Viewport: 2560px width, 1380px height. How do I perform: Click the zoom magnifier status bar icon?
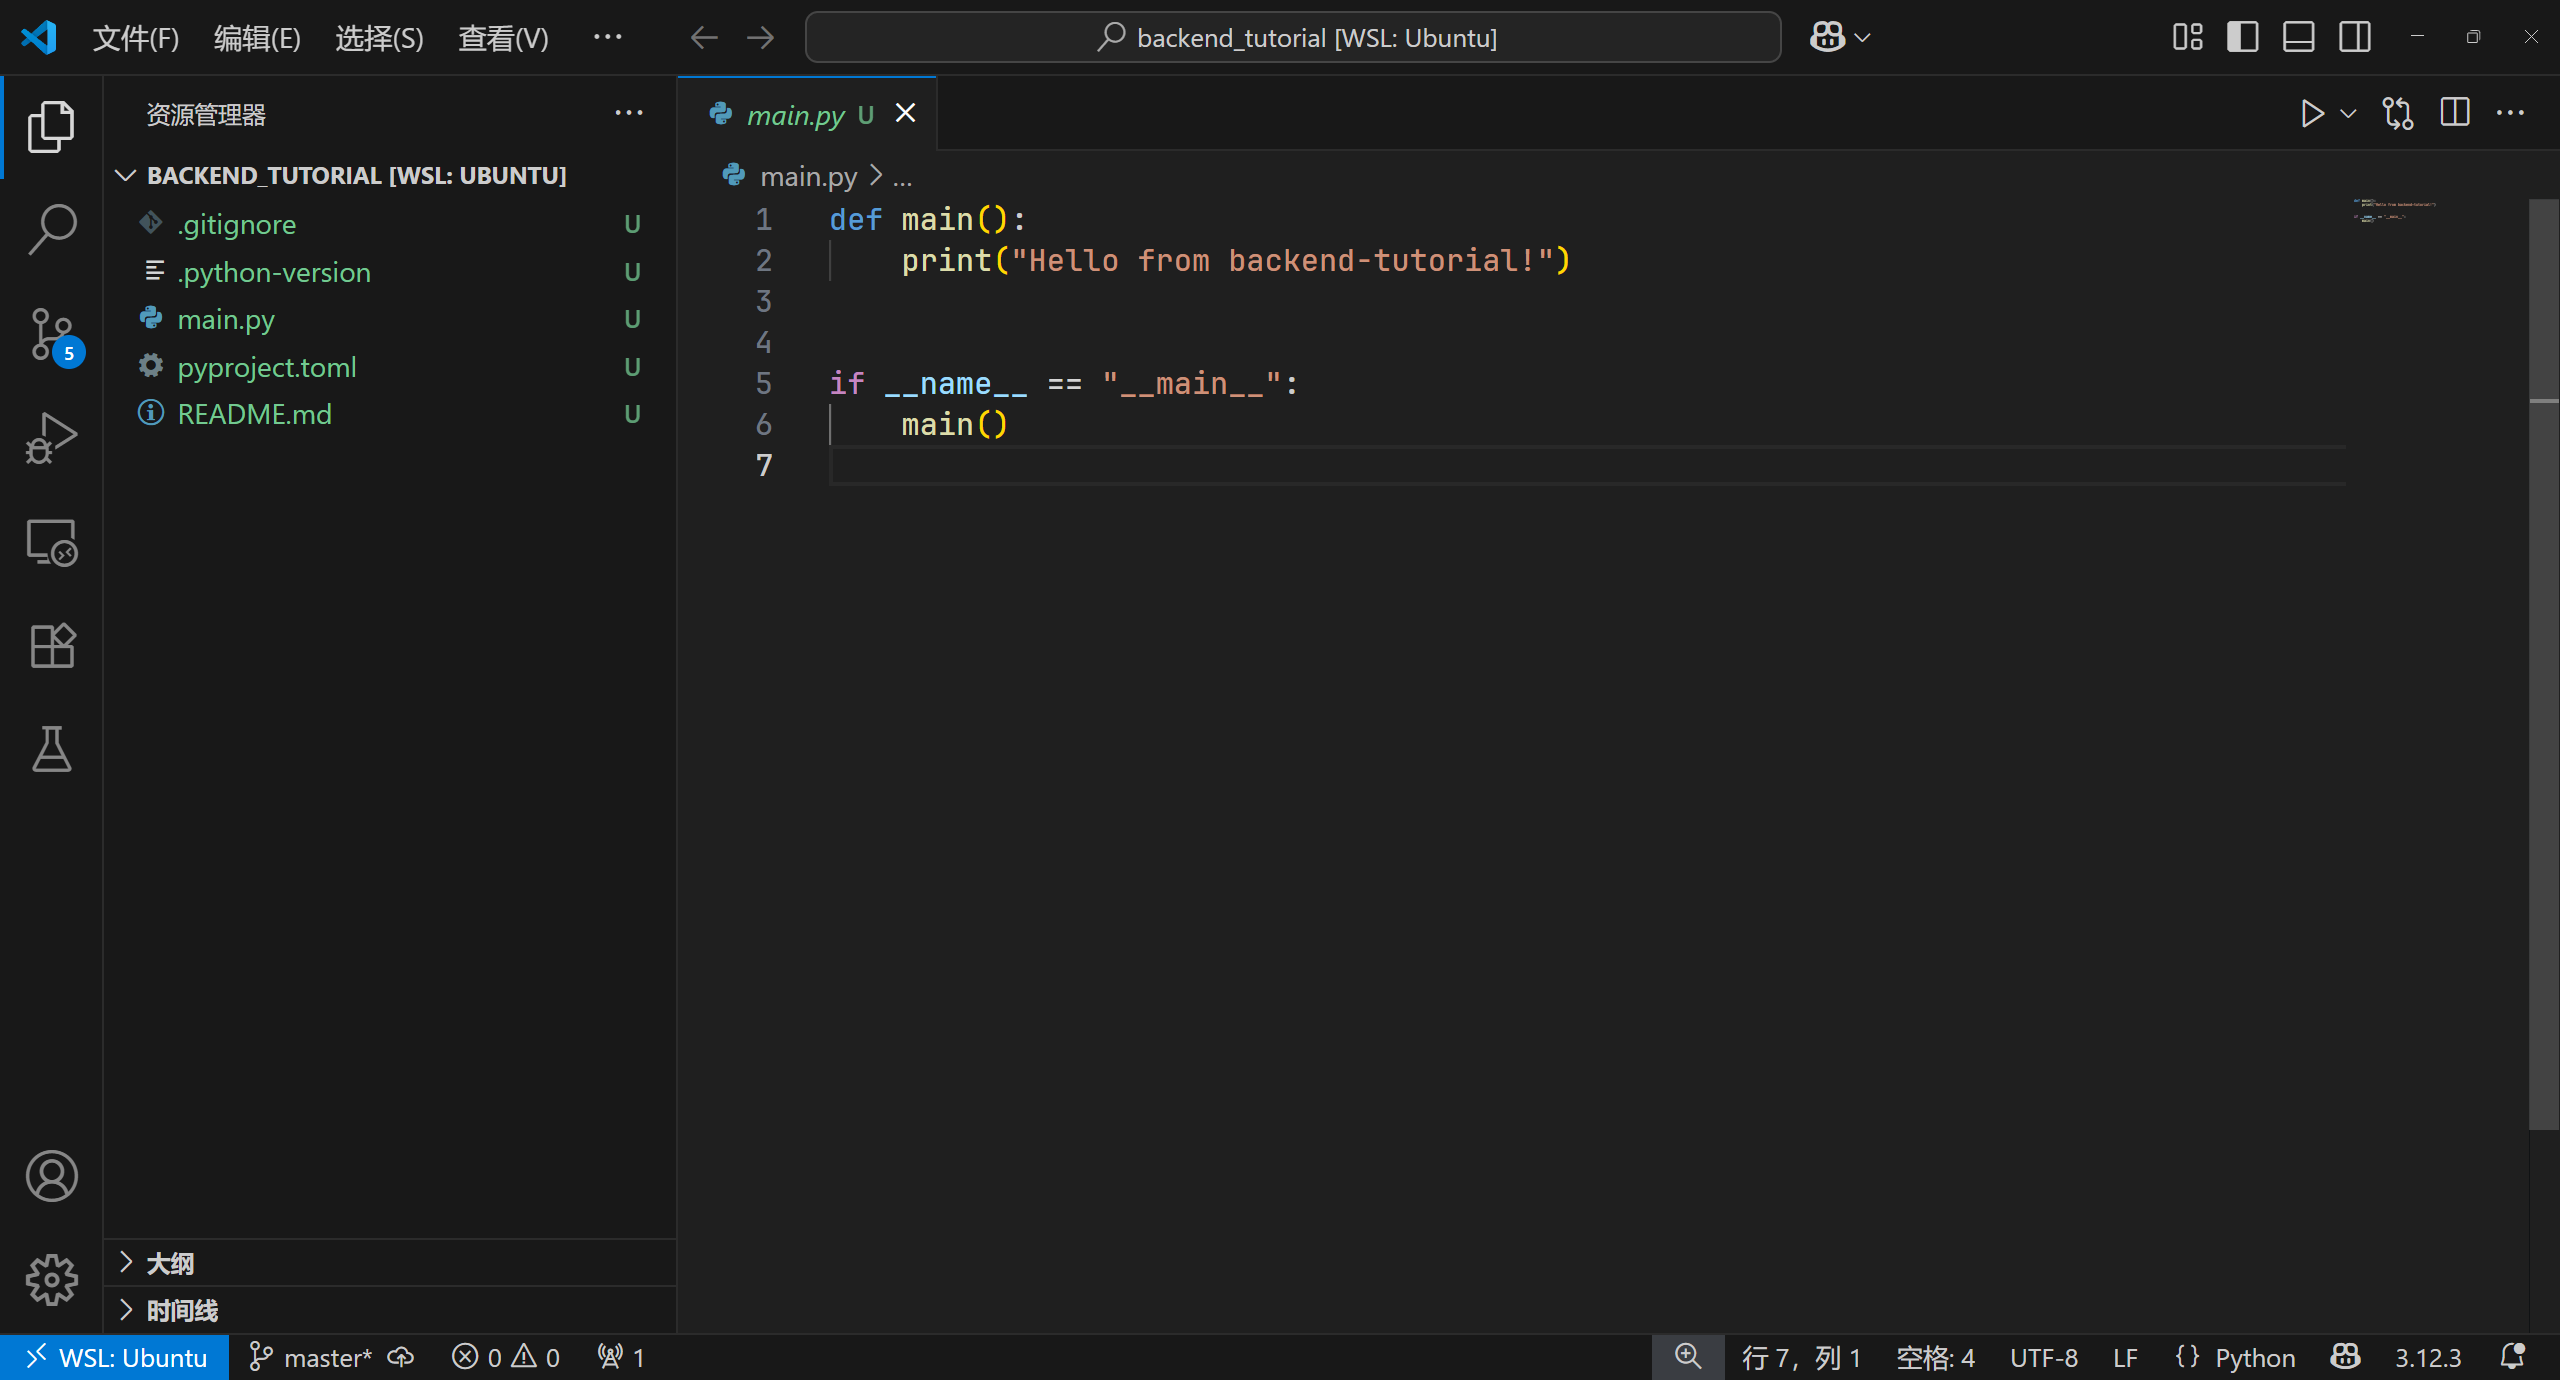[x=1688, y=1357]
